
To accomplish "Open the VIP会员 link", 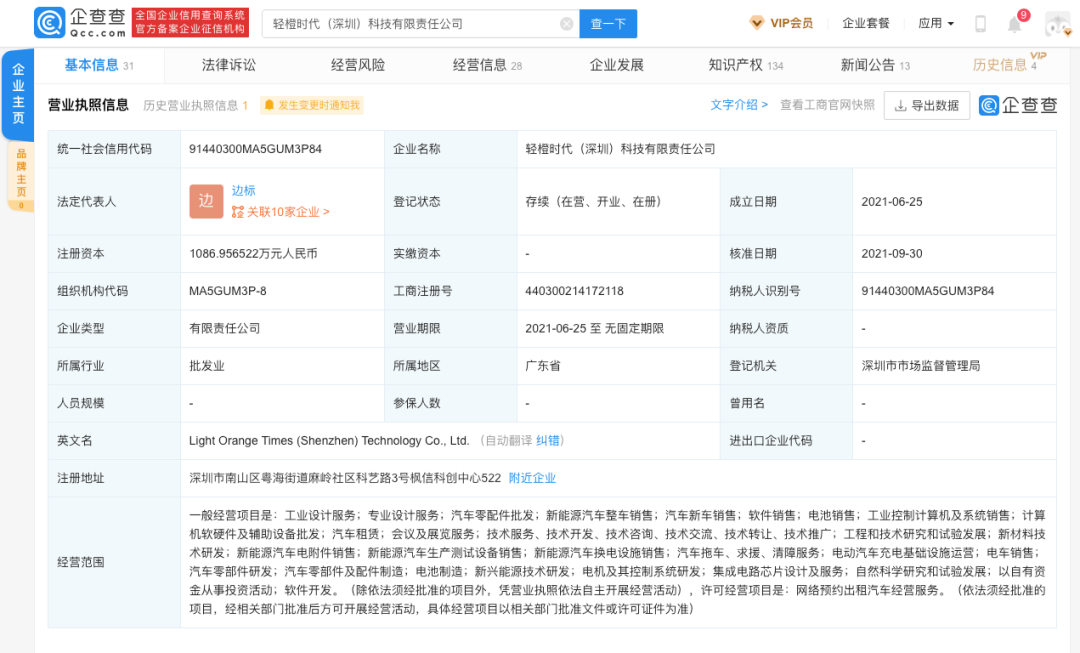I will (791, 23).
